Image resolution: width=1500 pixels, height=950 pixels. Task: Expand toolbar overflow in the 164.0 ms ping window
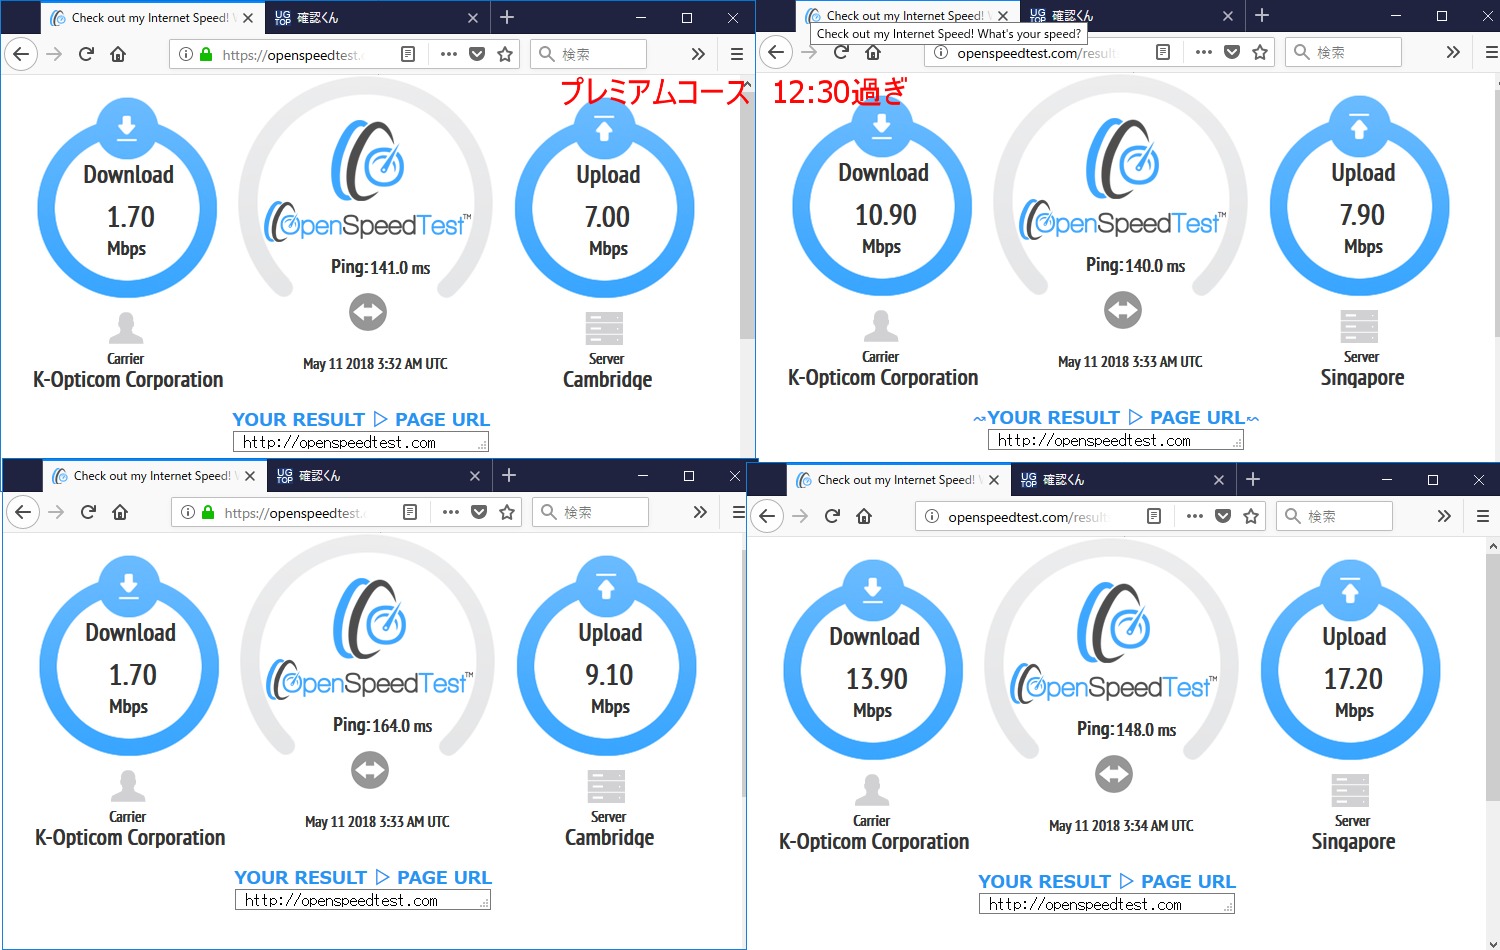click(x=700, y=512)
